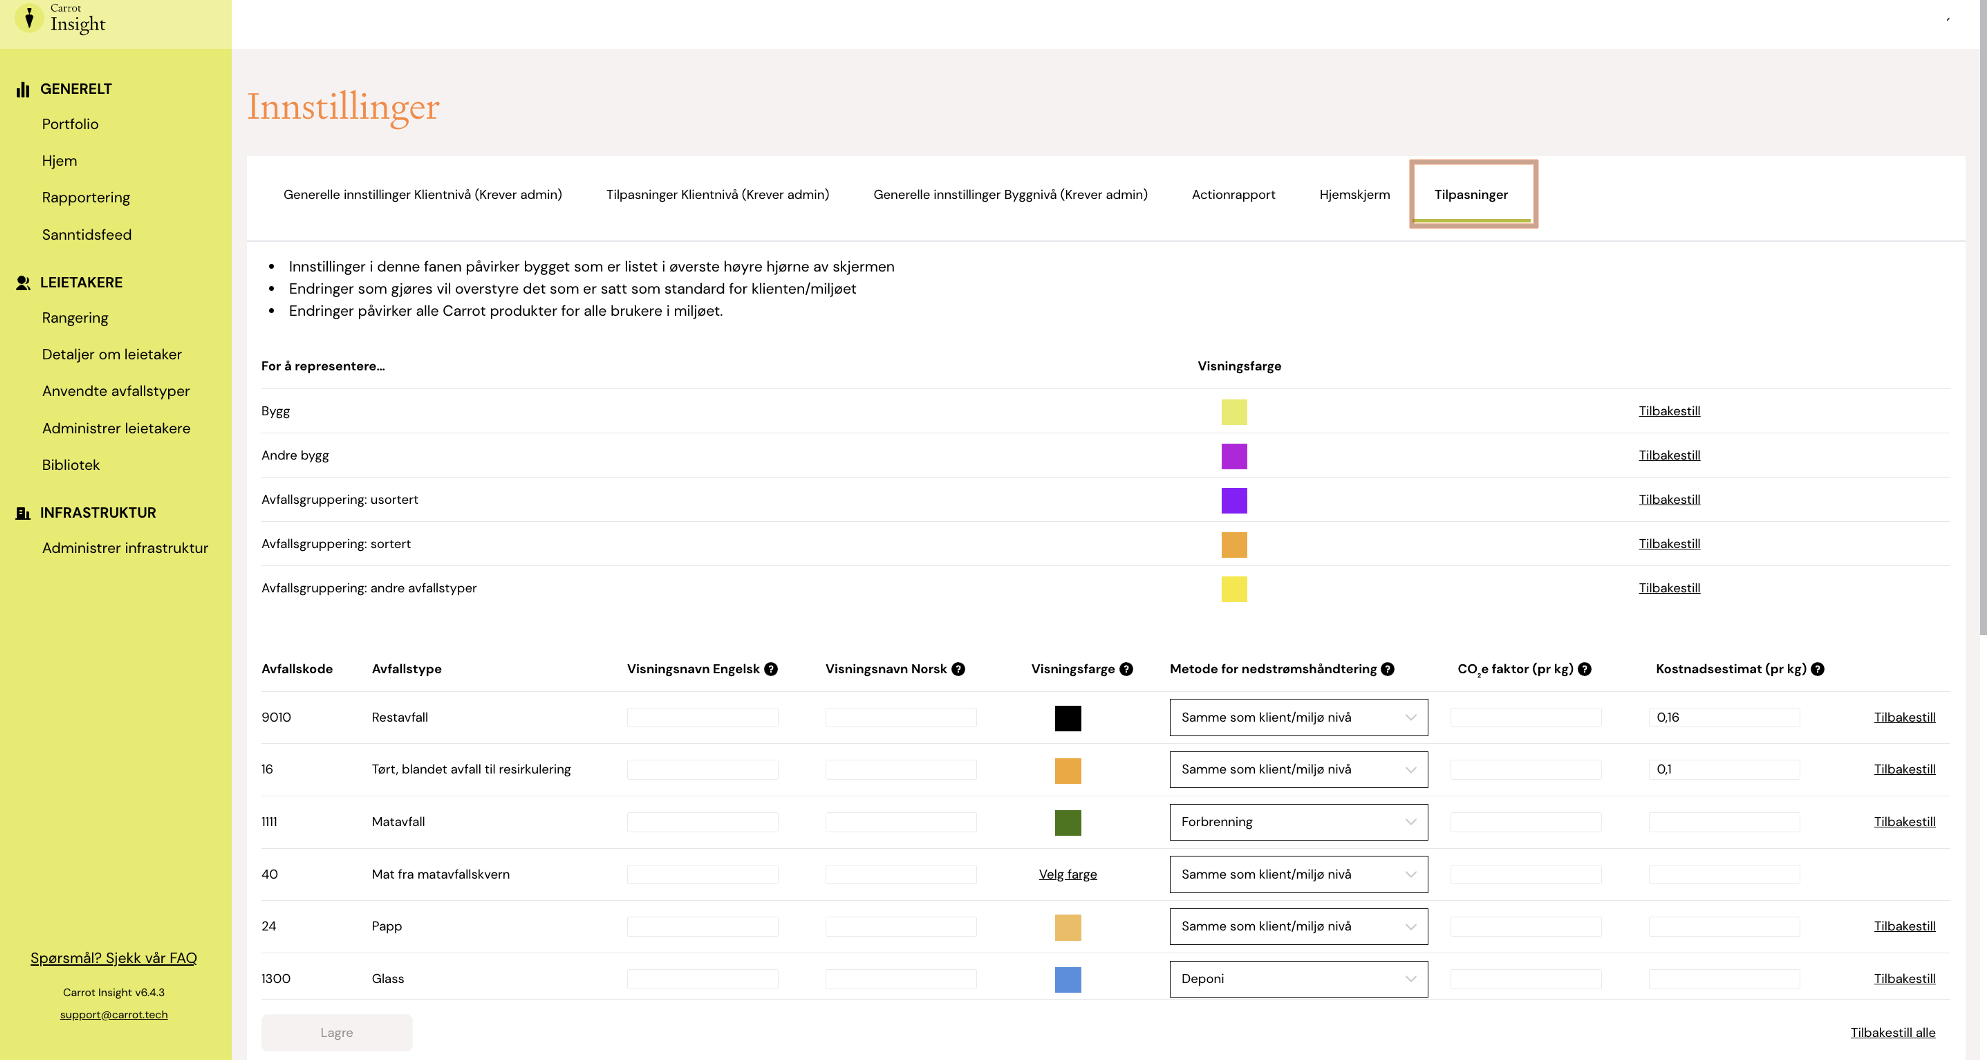Open Glass Deponi dropdown

[1298, 979]
